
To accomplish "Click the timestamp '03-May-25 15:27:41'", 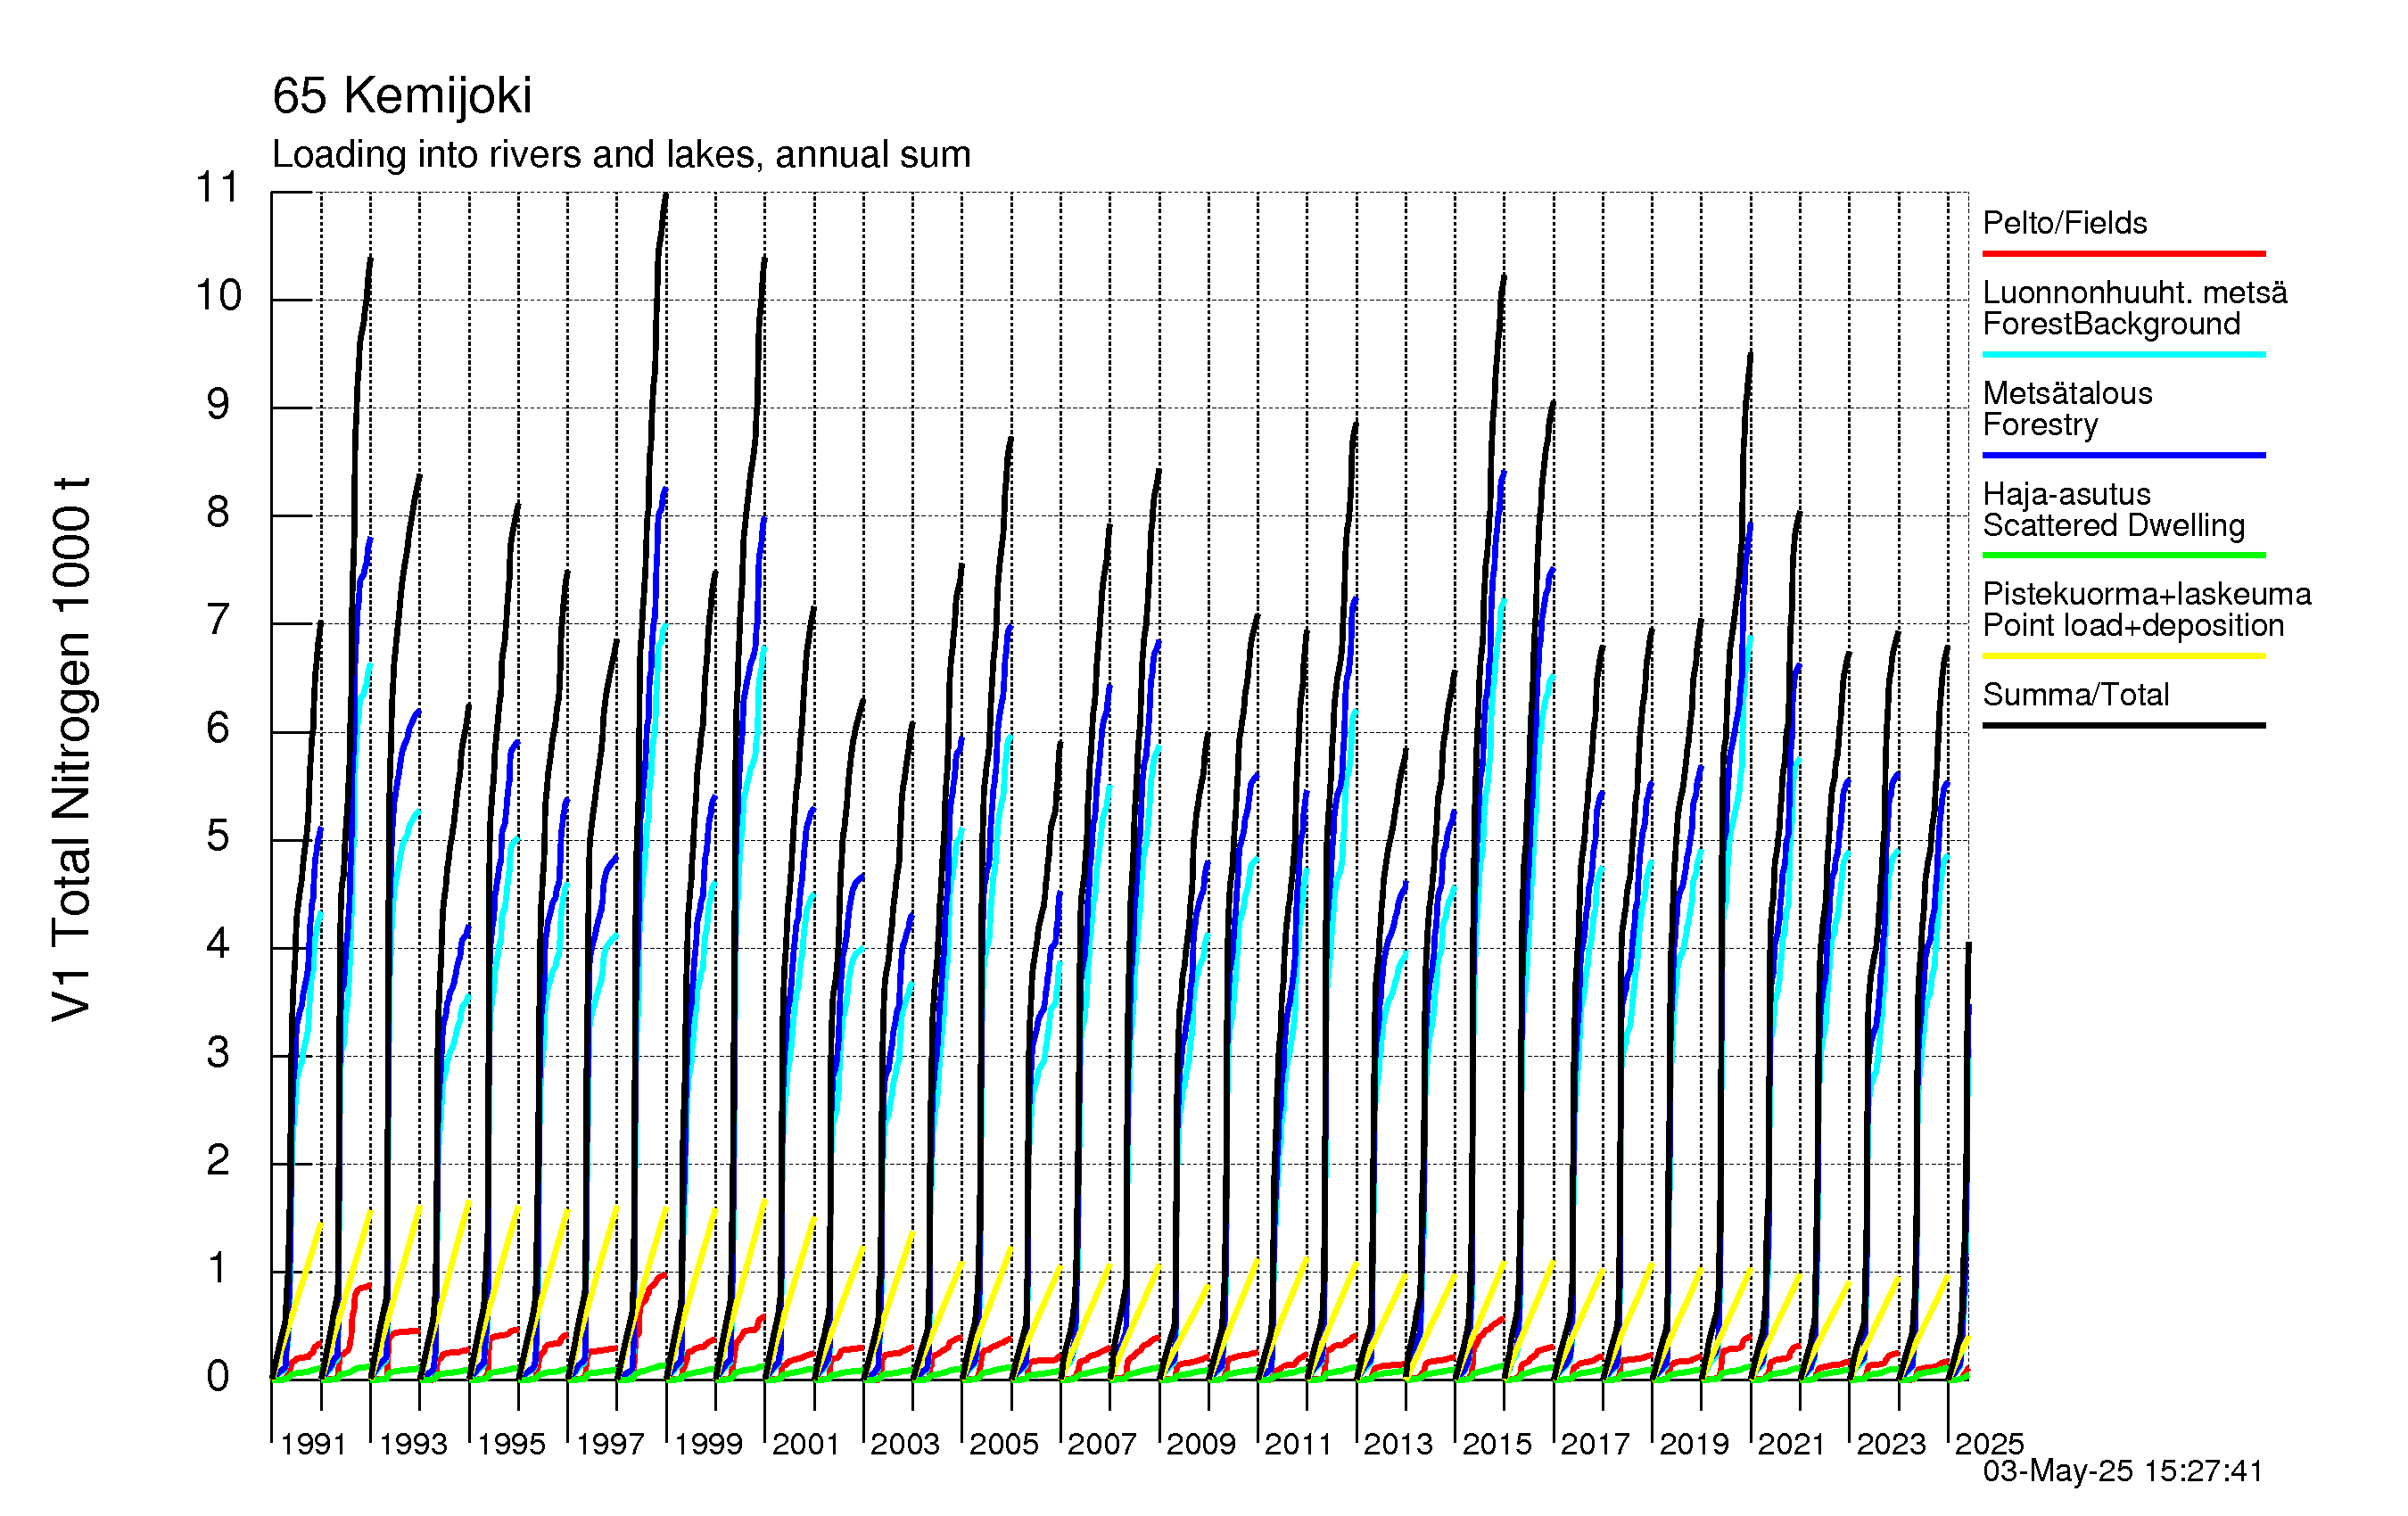I will click(x=2122, y=1471).
